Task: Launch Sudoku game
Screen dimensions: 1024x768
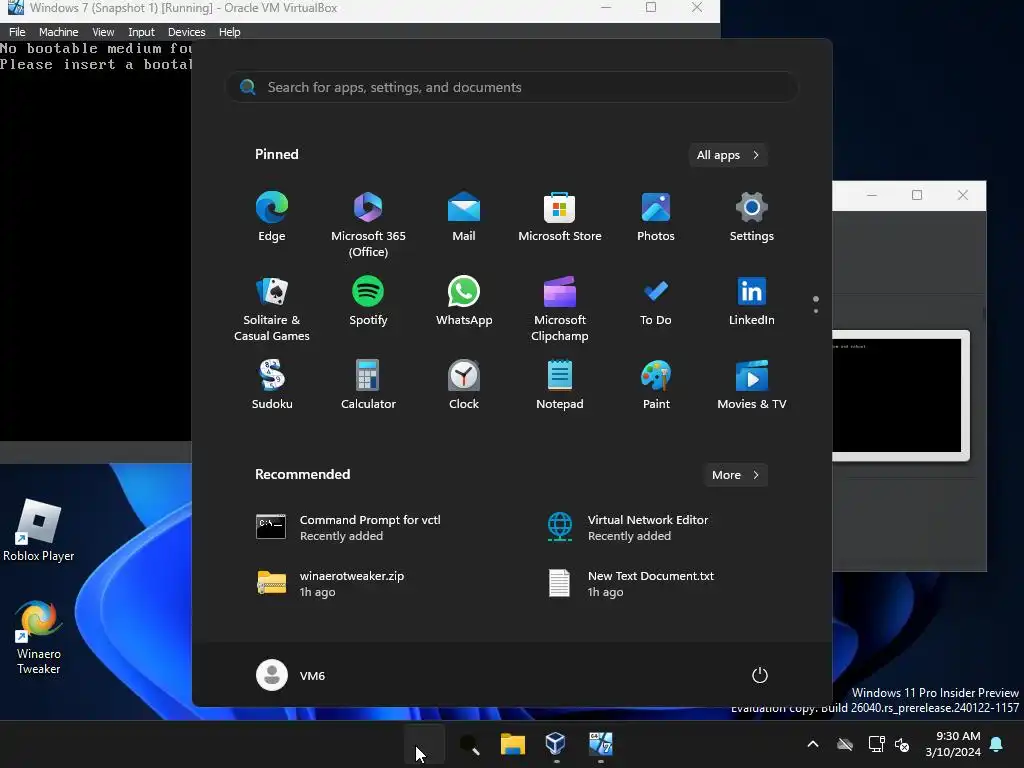Action: tap(272, 385)
